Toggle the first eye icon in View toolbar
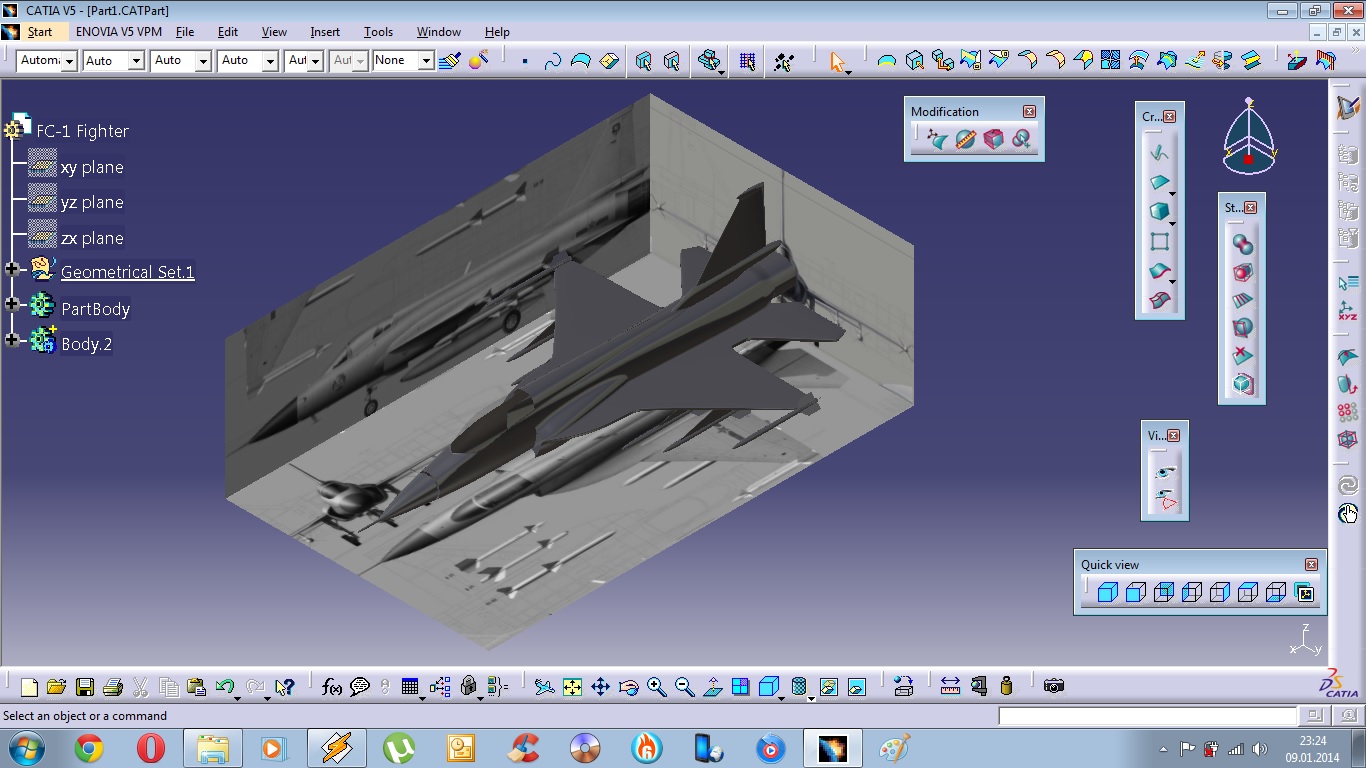Viewport: 1366px width, 768px height. tap(1164, 471)
